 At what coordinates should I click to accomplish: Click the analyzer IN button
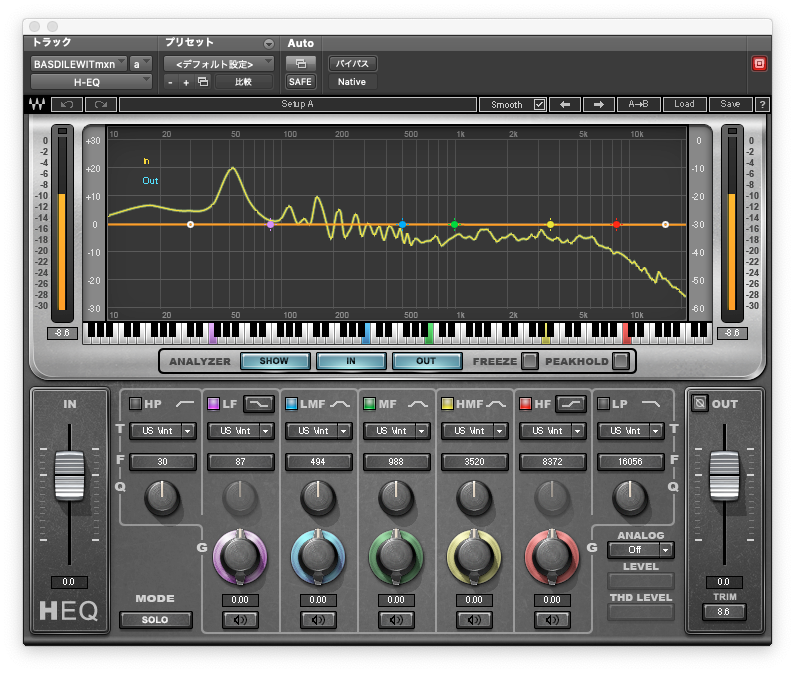351,361
